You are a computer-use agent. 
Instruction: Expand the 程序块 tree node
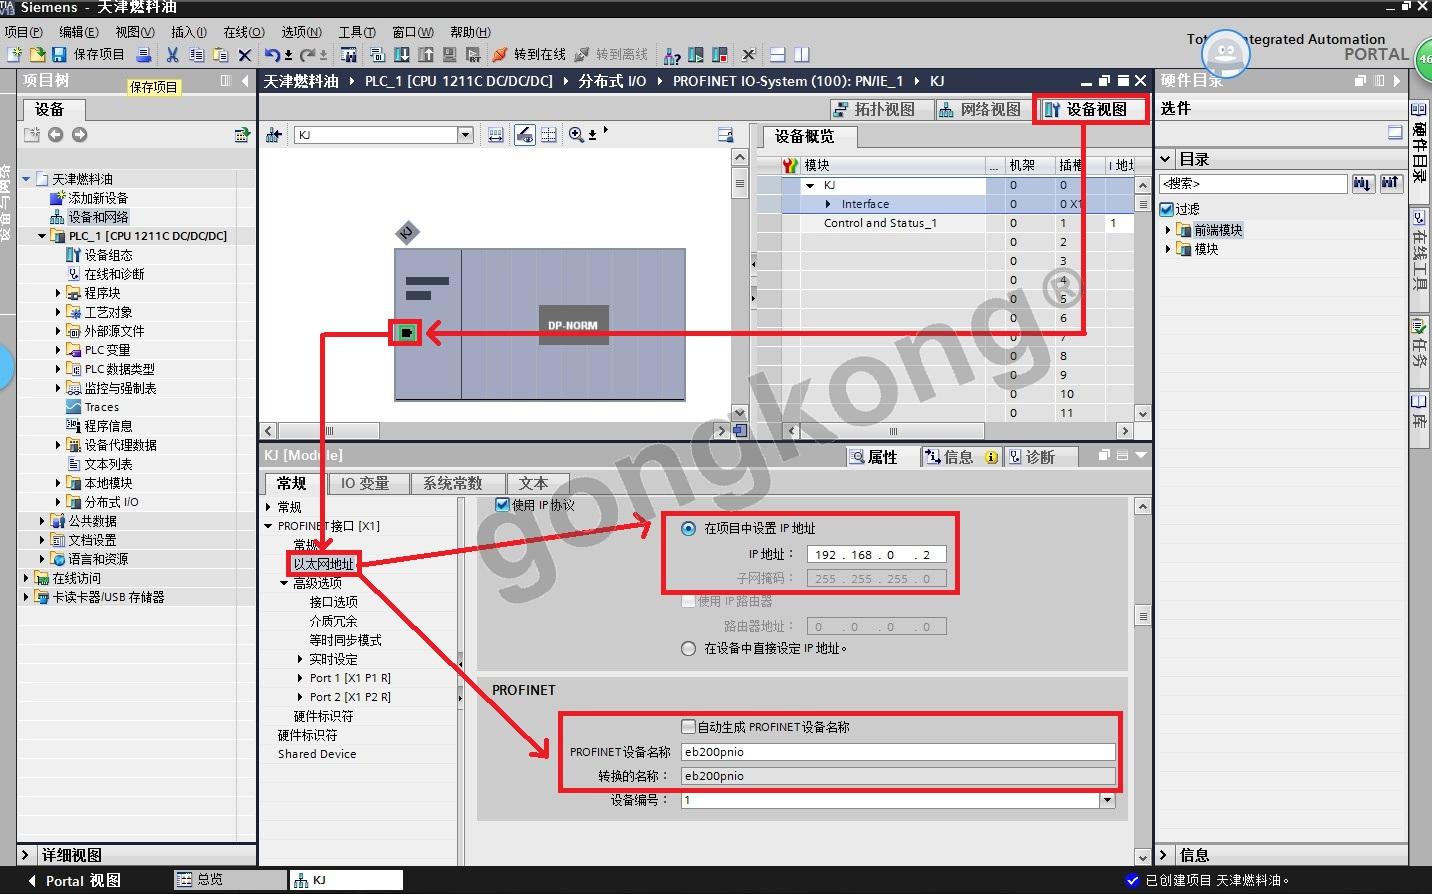coord(58,293)
